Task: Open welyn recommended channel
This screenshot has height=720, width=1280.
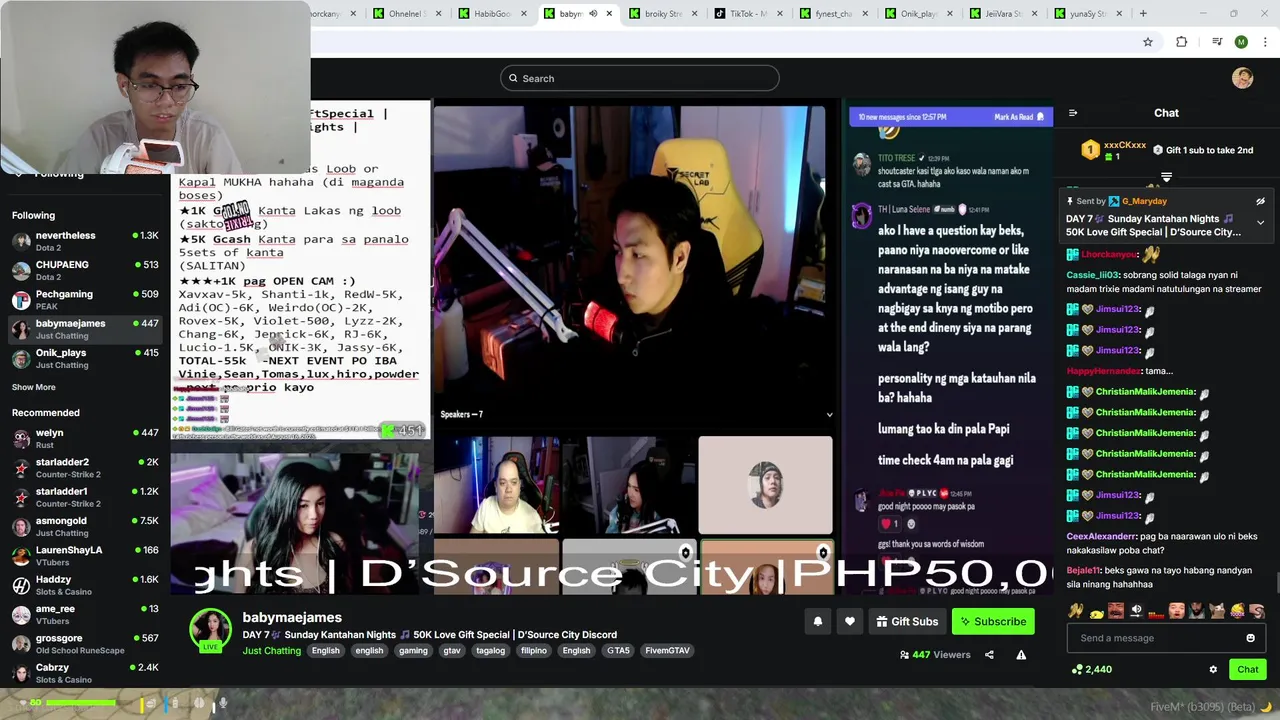Action: [85, 438]
